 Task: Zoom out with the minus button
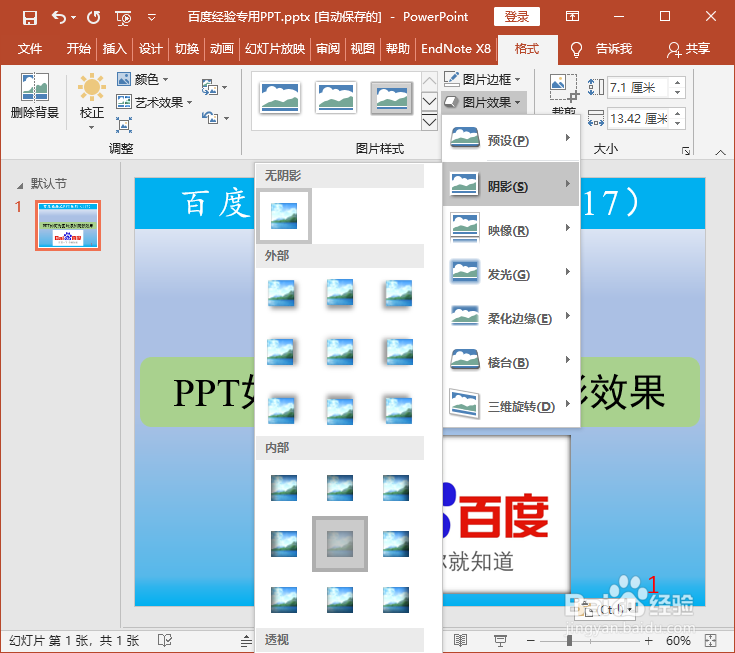click(531, 640)
